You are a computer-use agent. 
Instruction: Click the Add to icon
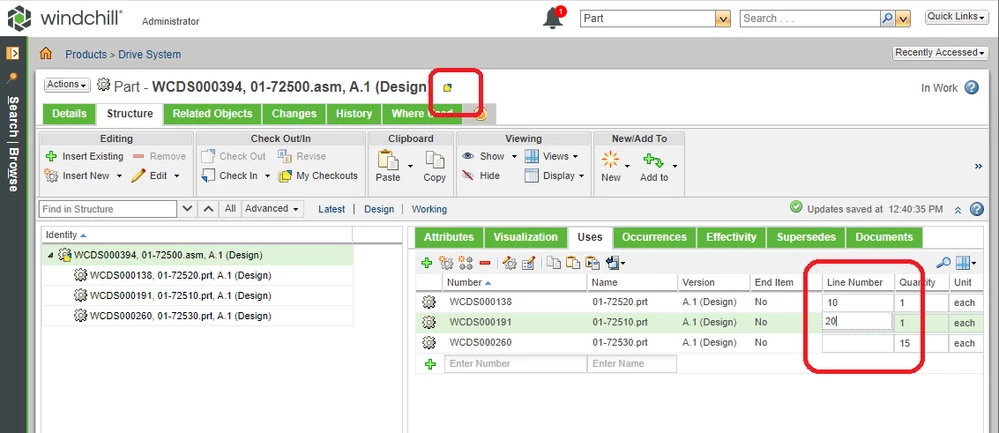(x=653, y=160)
